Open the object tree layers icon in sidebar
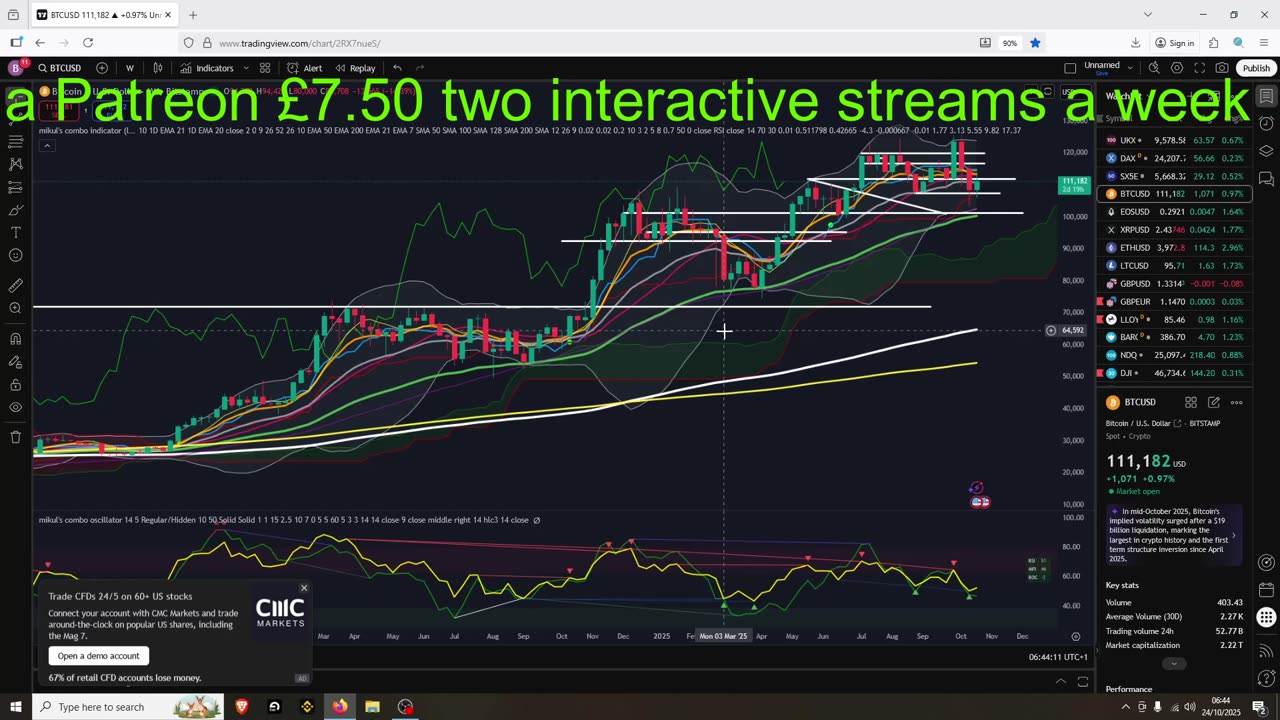This screenshot has height=720, width=1280. tap(1266, 151)
